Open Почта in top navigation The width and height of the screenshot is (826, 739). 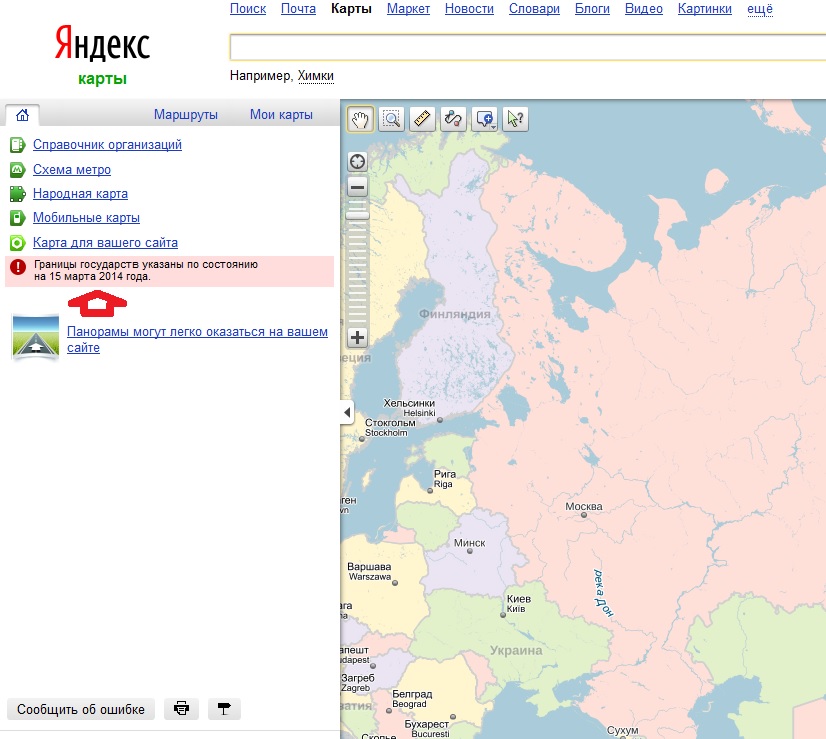pyautogui.click(x=298, y=8)
